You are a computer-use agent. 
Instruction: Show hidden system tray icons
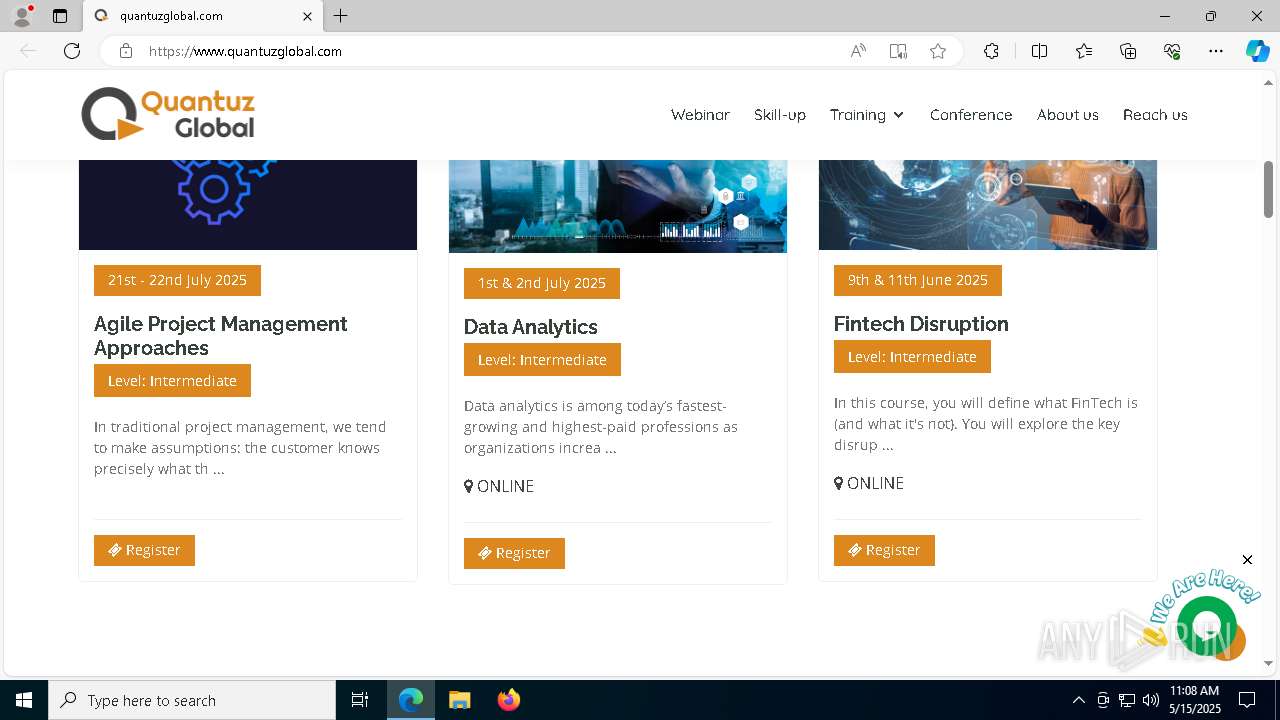pyautogui.click(x=1078, y=700)
